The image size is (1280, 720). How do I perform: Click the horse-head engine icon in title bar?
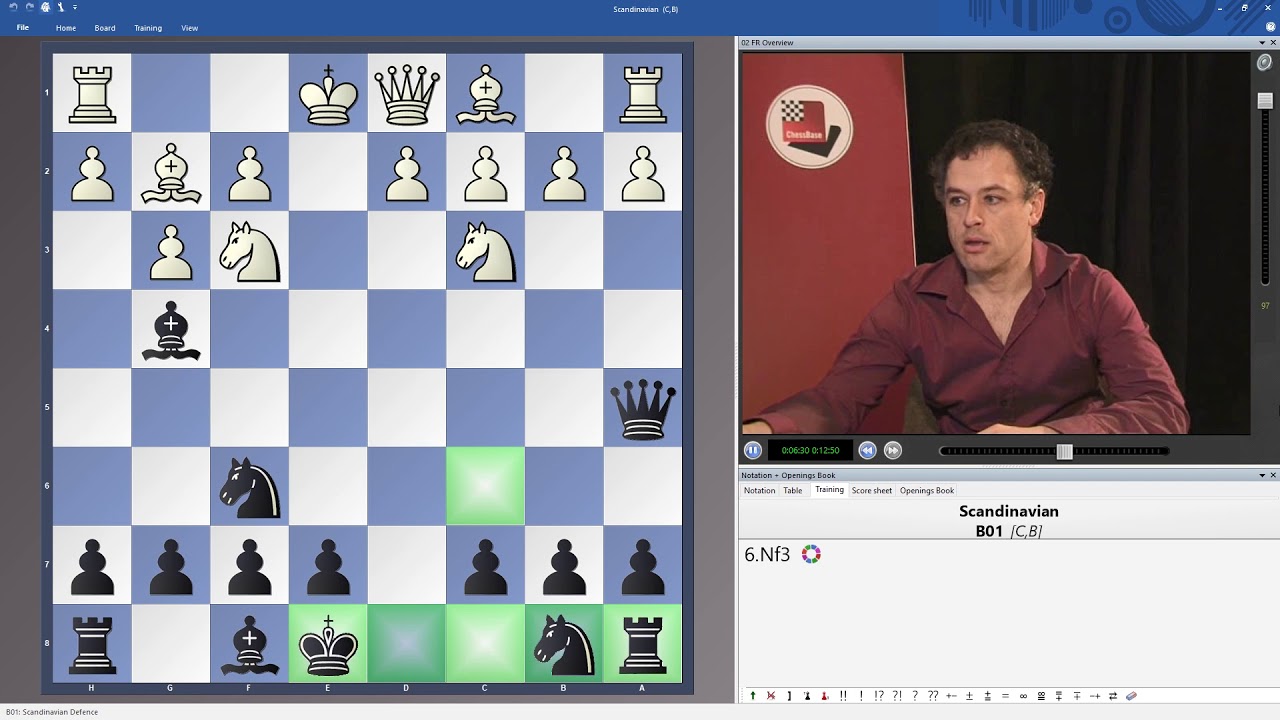(x=45, y=7)
